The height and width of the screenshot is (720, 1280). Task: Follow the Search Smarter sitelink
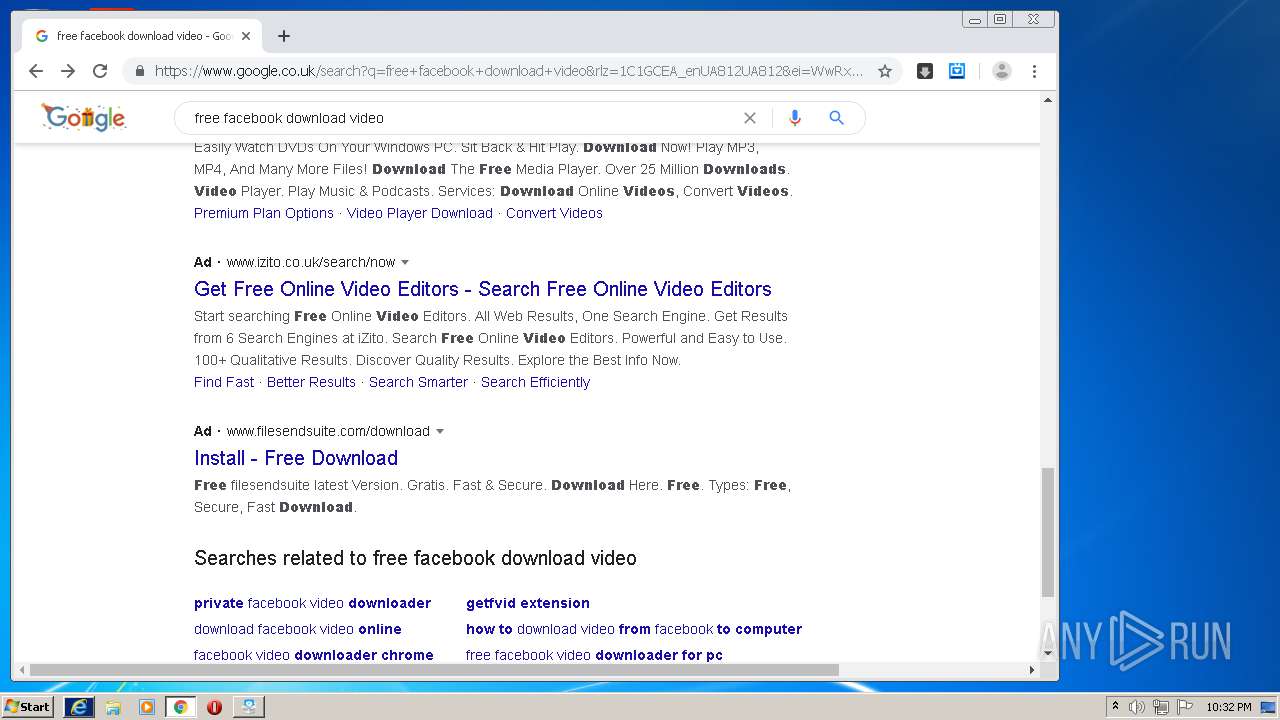coord(418,382)
